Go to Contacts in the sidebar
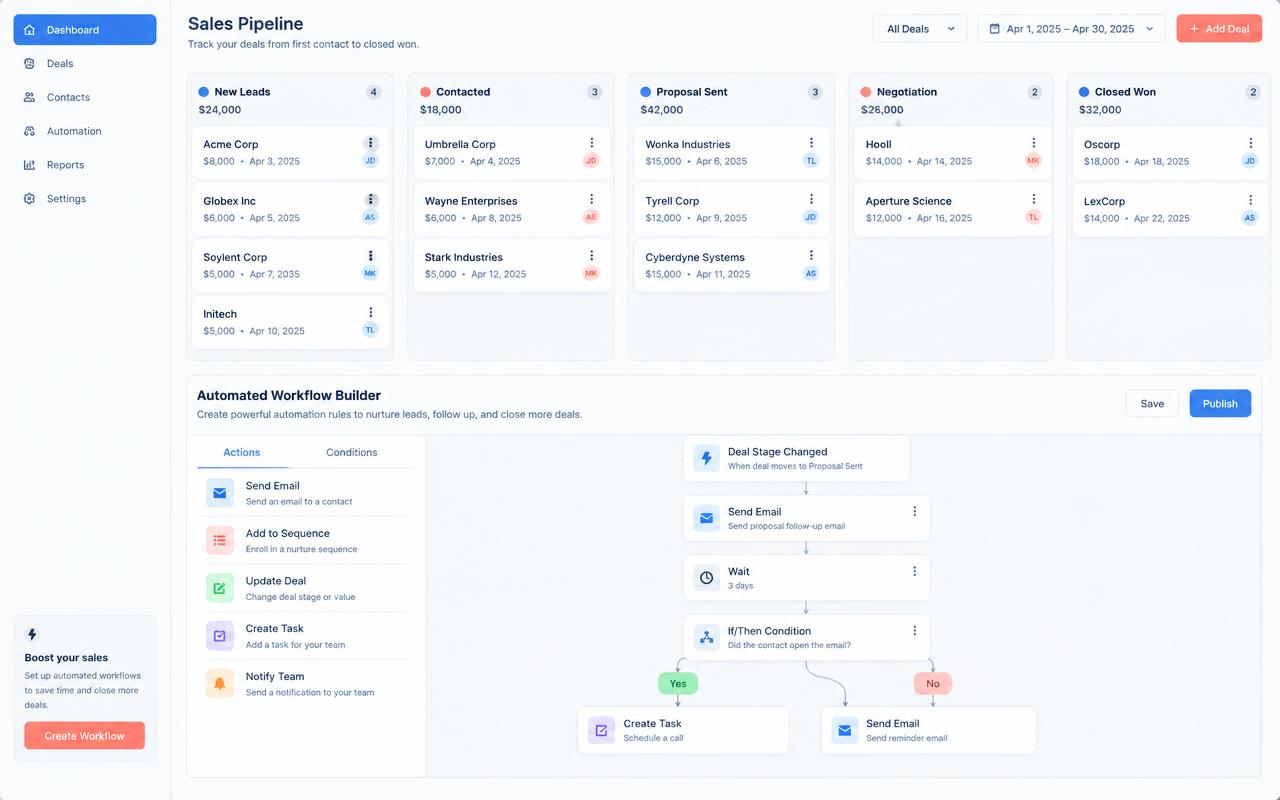 click(85, 98)
